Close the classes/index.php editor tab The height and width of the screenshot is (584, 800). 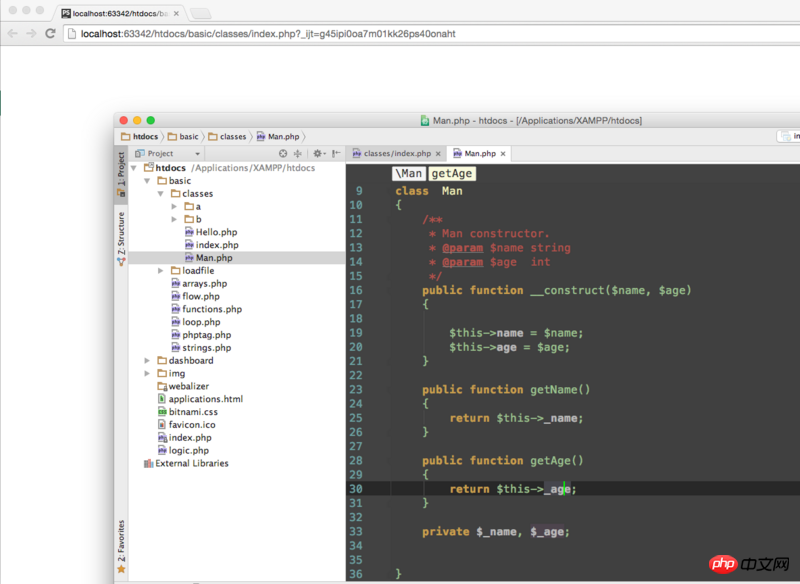[439, 154]
